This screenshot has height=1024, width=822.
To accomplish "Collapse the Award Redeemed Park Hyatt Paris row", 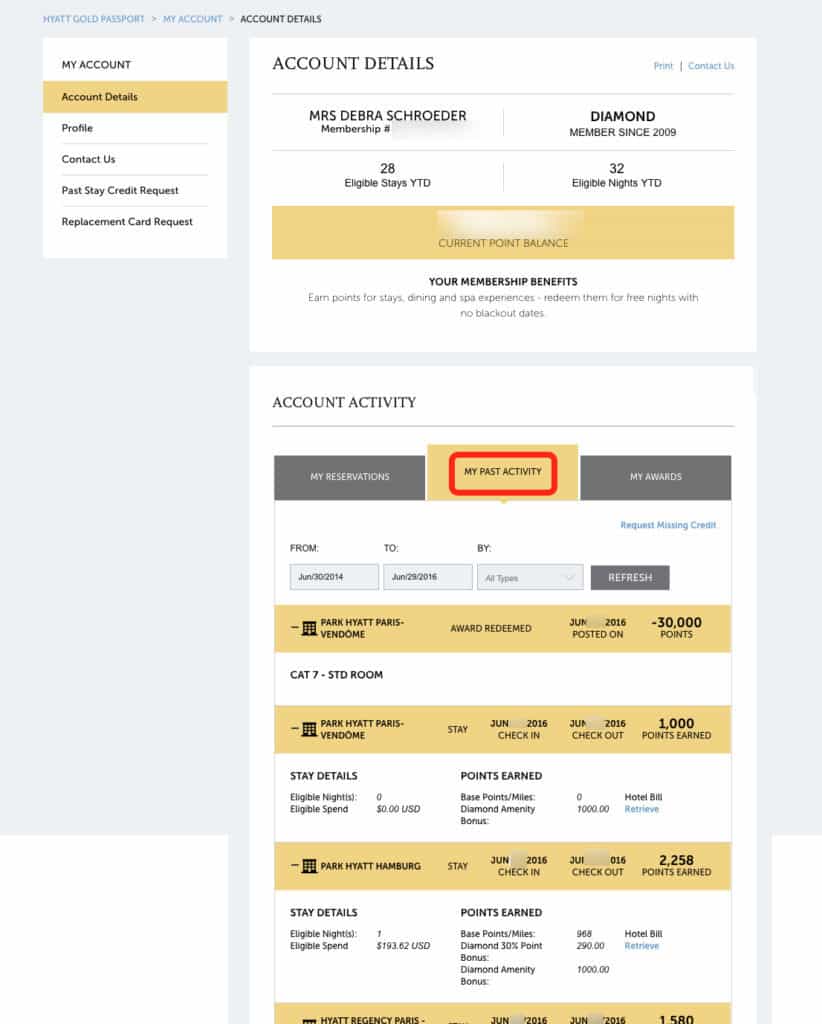I will coord(294,628).
